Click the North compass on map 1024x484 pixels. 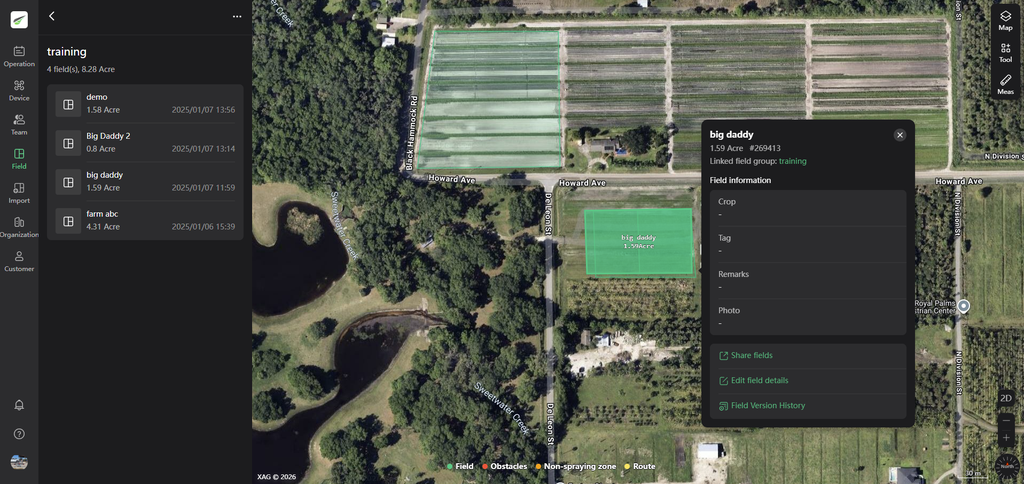tap(1007, 465)
